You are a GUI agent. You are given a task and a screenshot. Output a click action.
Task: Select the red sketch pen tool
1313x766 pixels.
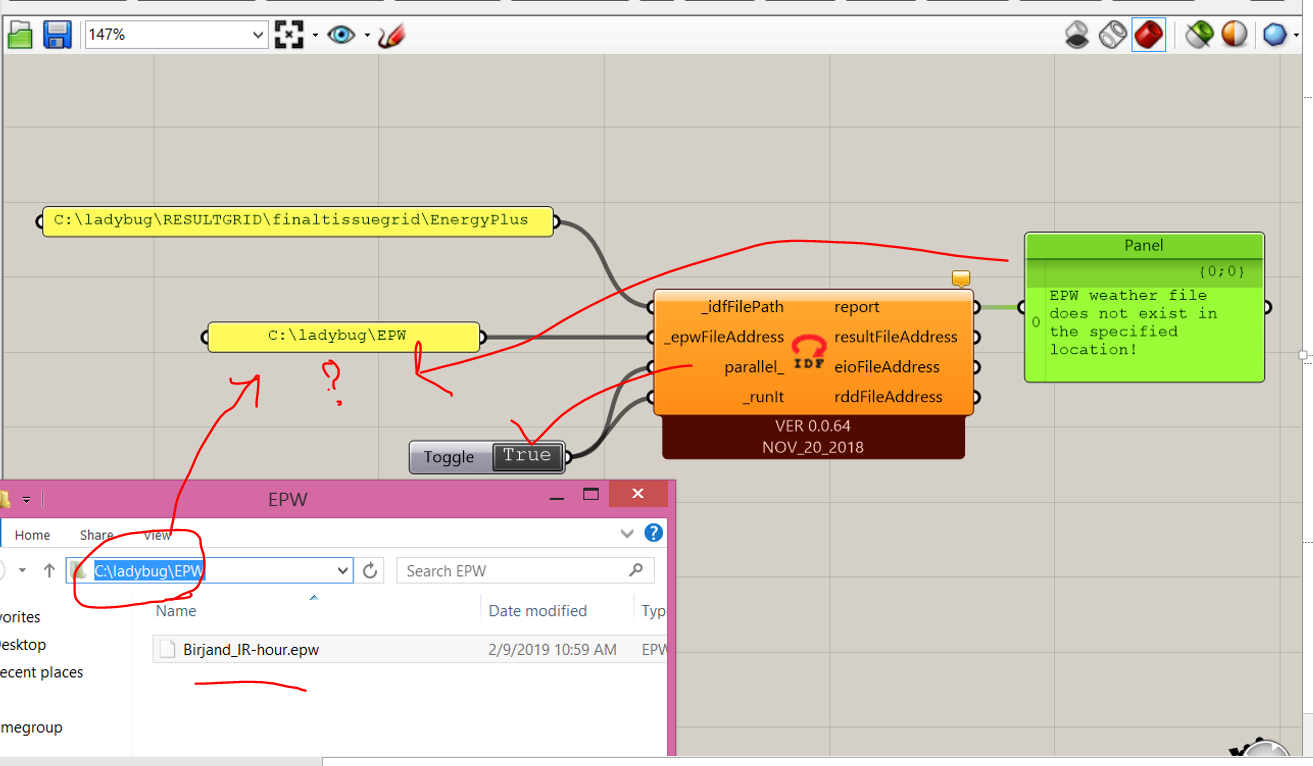391,35
